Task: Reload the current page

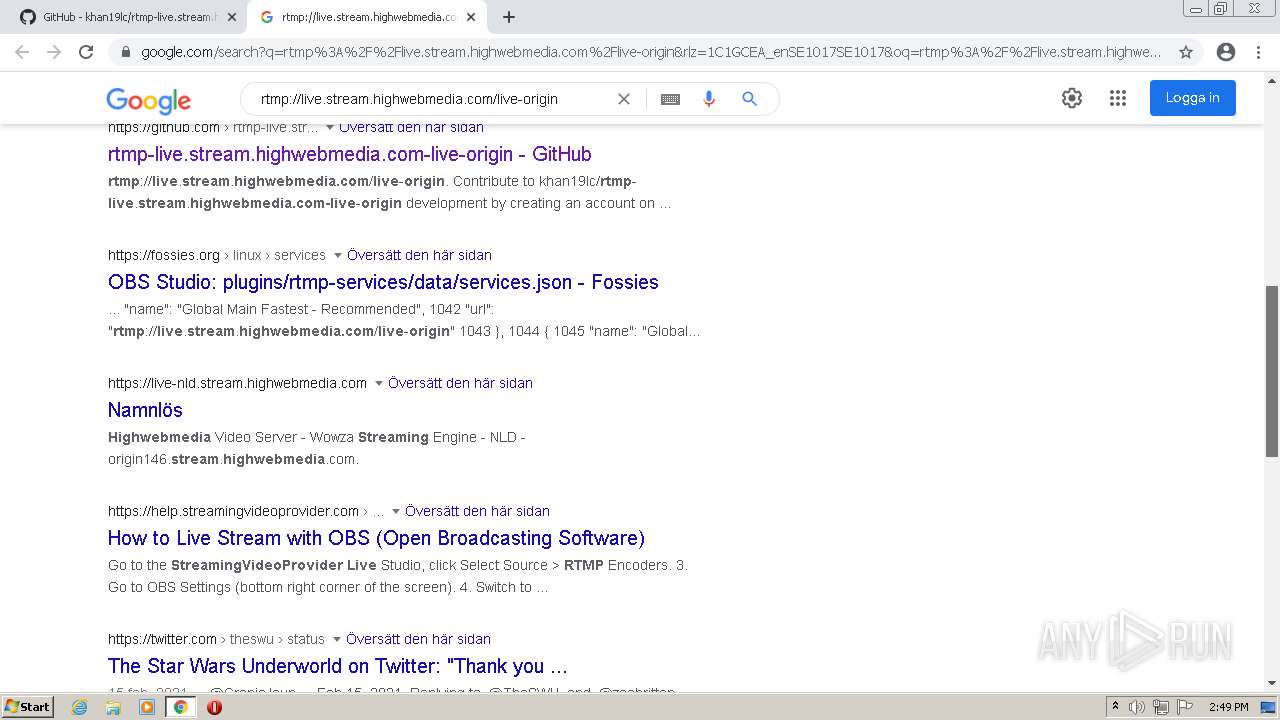Action: [86, 52]
